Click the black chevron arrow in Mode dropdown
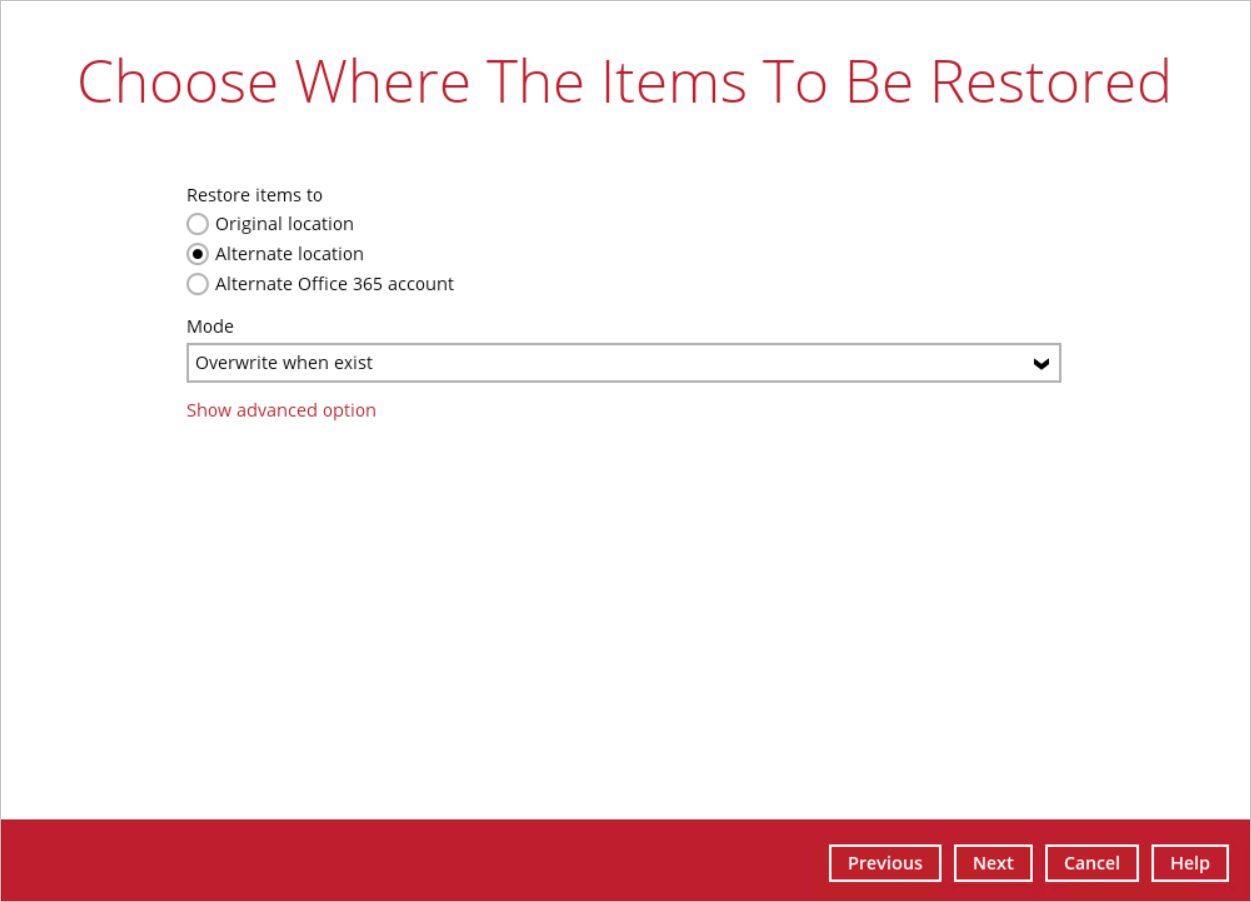1251x902 pixels. click(x=1041, y=364)
